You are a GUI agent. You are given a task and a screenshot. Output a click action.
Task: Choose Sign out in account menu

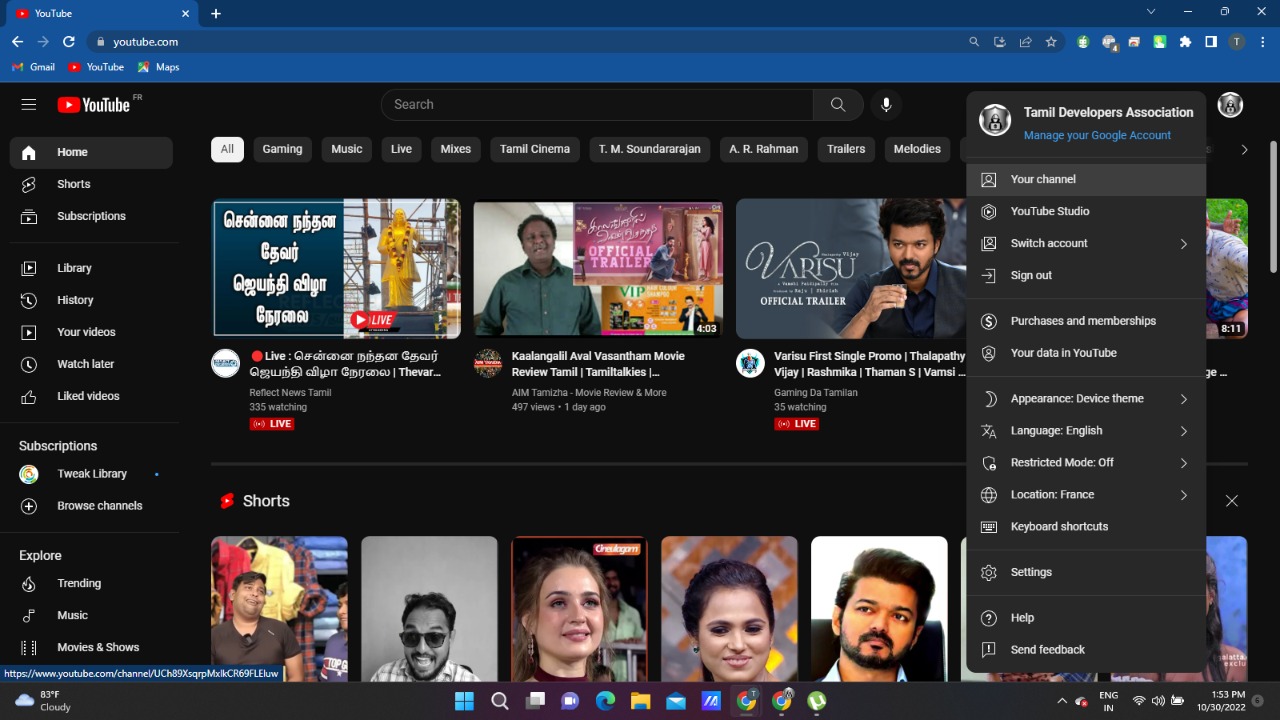click(x=1086, y=275)
